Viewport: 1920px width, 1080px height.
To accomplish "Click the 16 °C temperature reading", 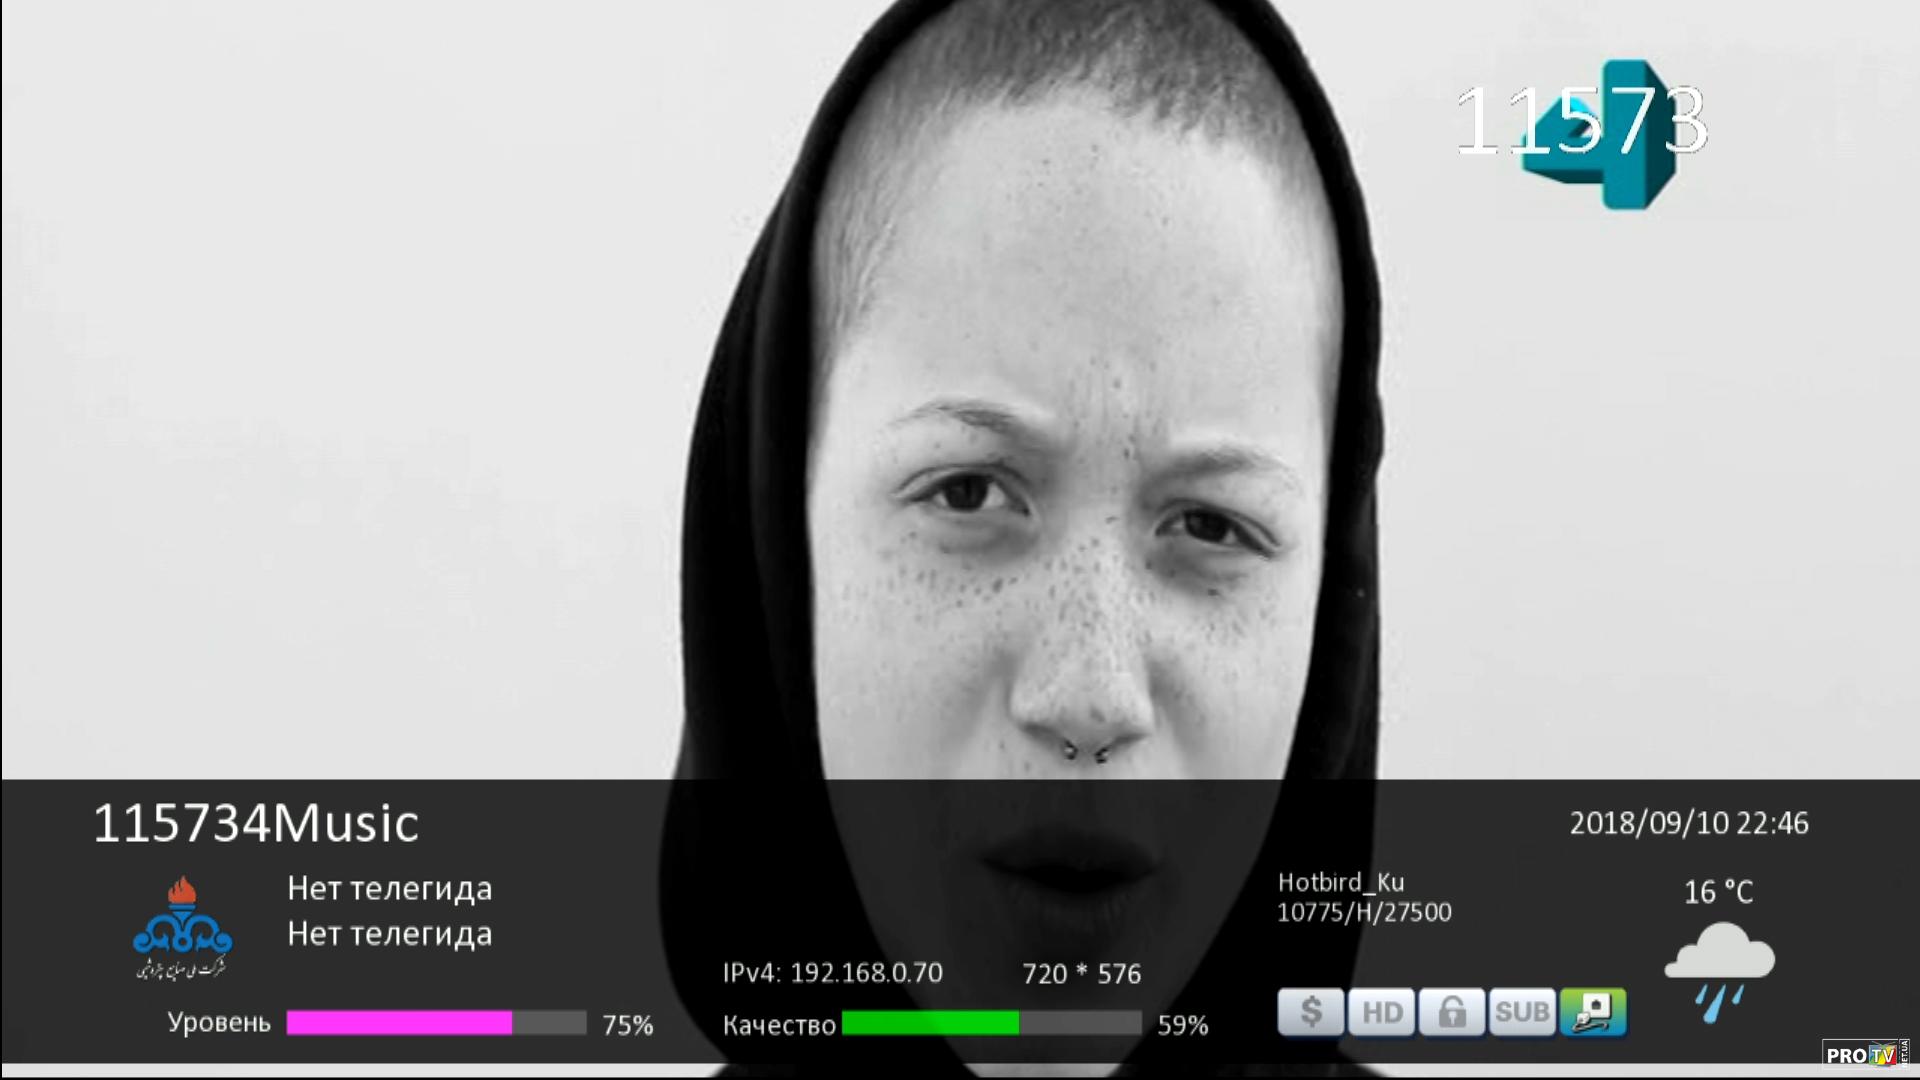I will tap(1718, 891).
